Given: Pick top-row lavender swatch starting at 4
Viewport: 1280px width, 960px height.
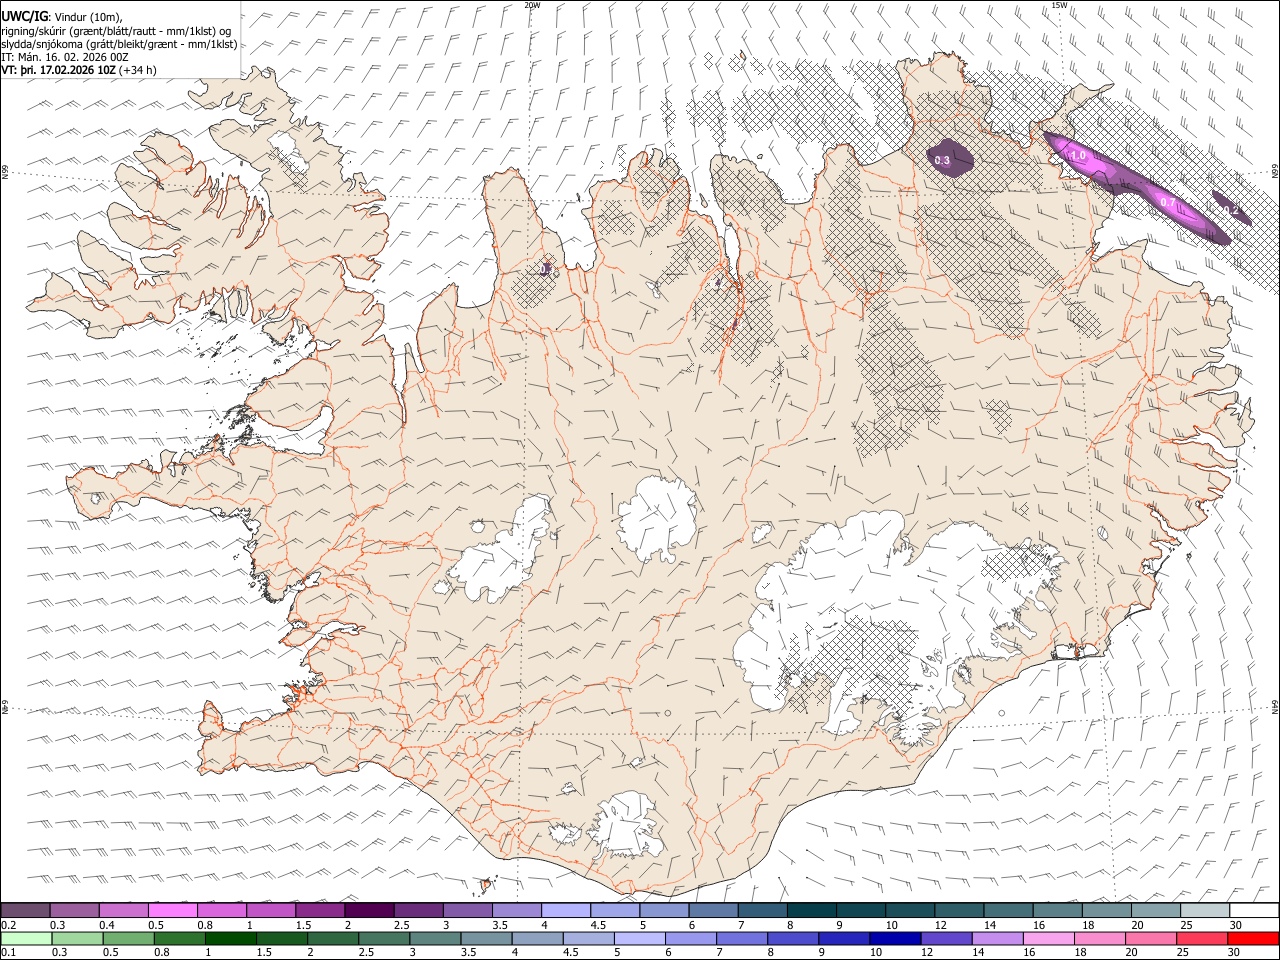Looking at the screenshot, I should point(565,910).
